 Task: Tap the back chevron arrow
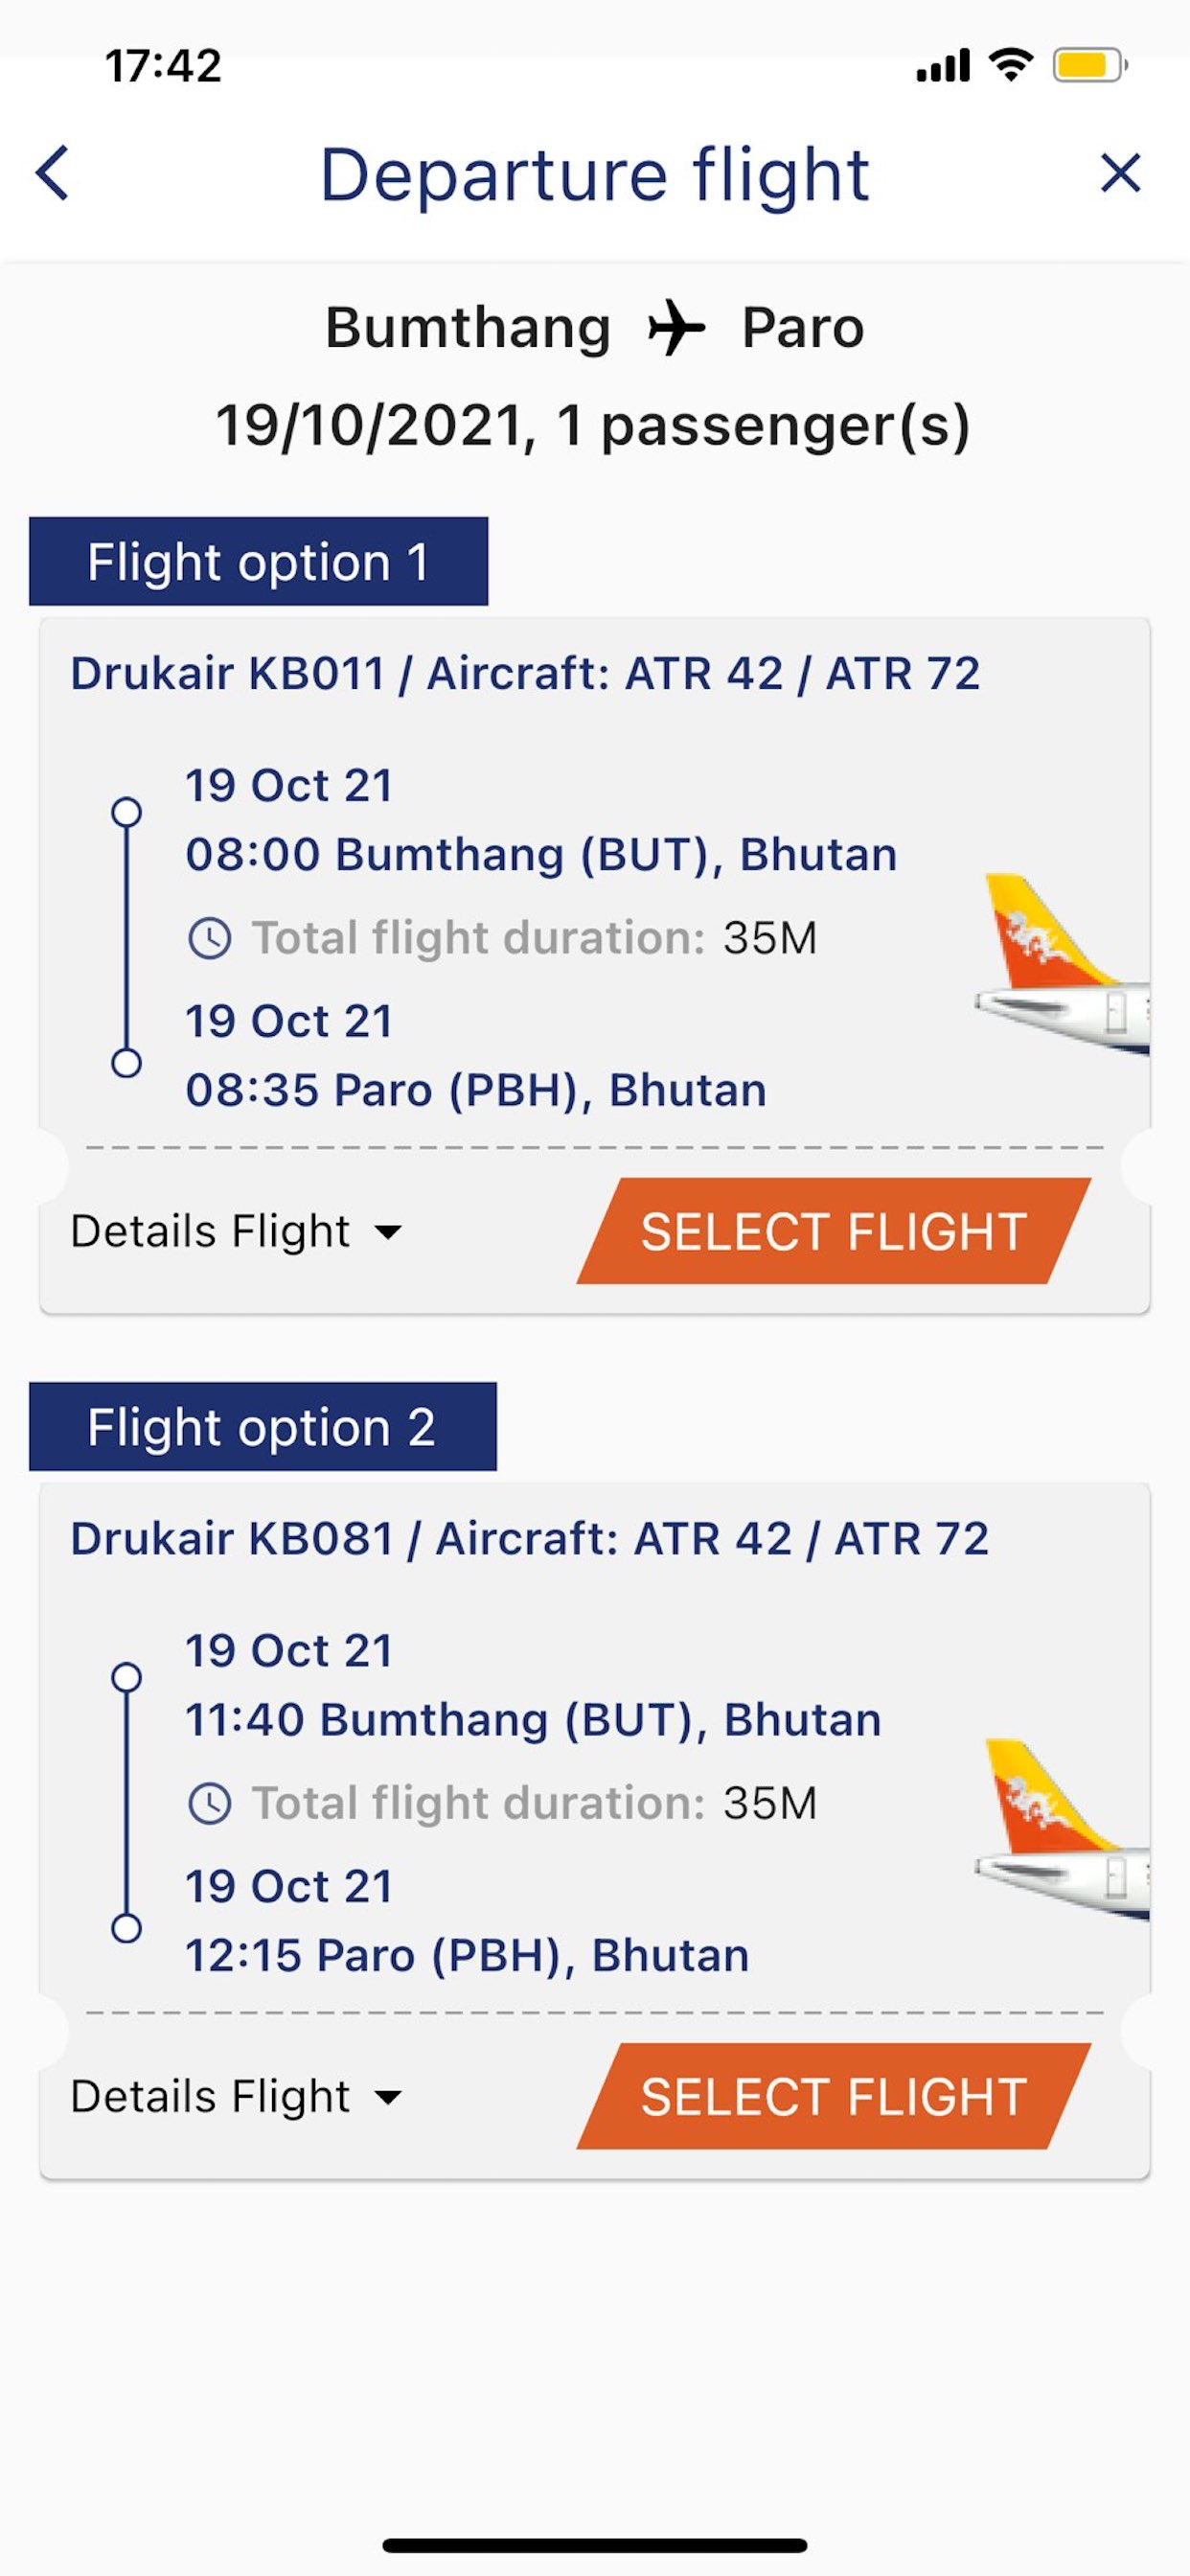[x=52, y=173]
